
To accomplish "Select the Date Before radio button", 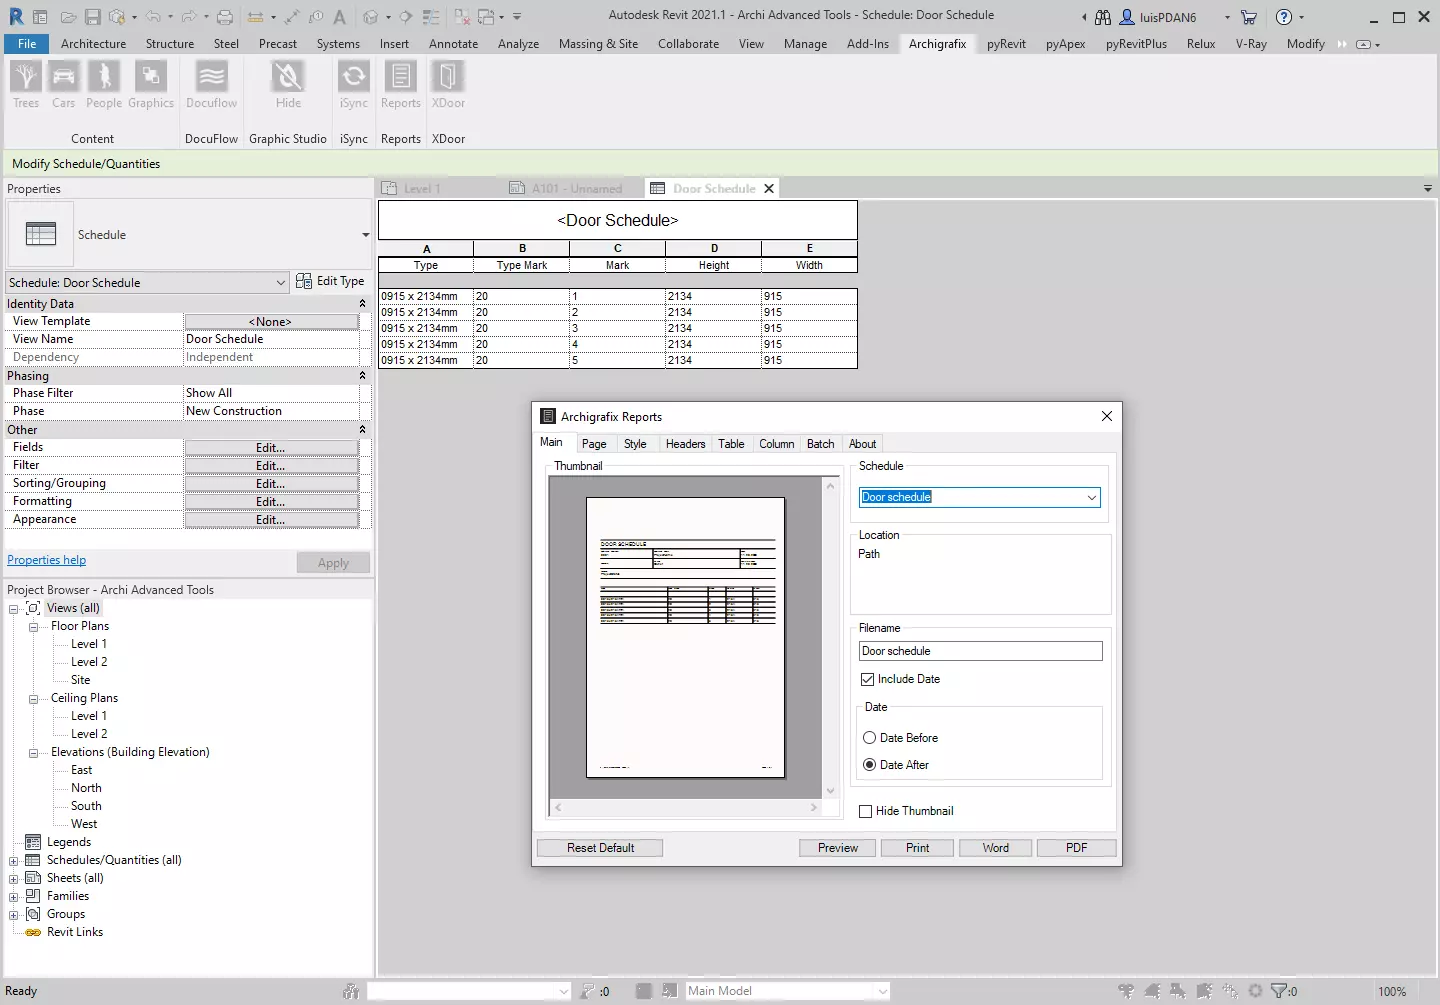I will pyautogui.click(x=869, y=738).
